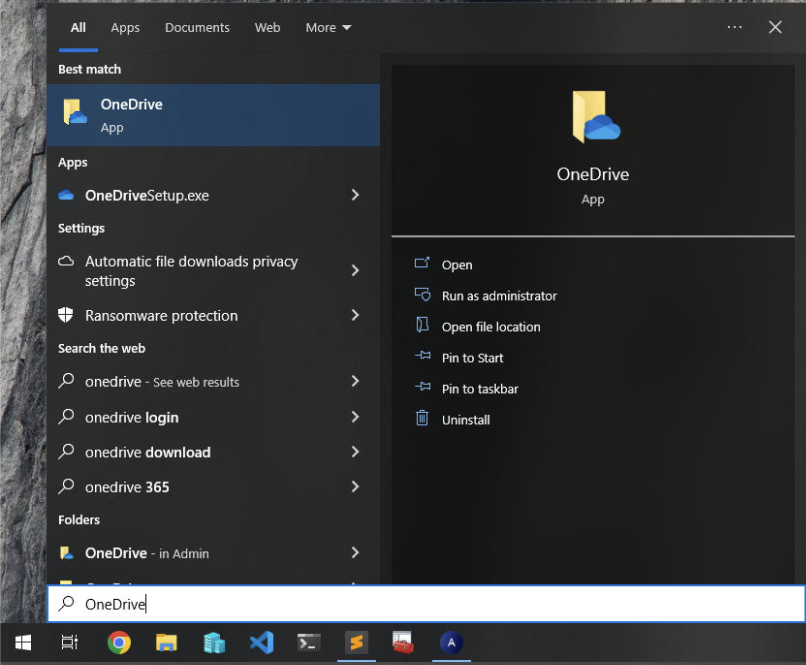
Task: Click the Open file location icon
Action: (x=422, y=325)
